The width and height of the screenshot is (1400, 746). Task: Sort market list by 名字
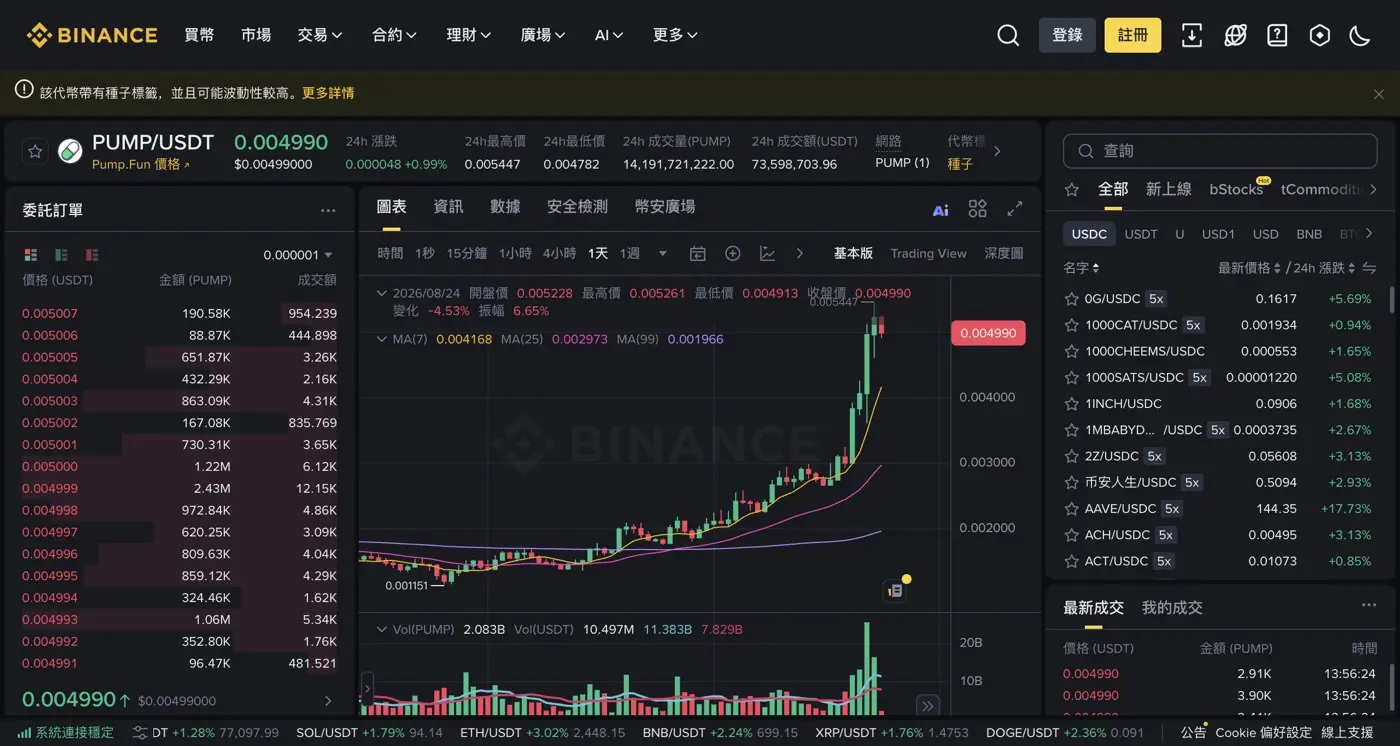pyautogui.click(x=1081, y=268)
